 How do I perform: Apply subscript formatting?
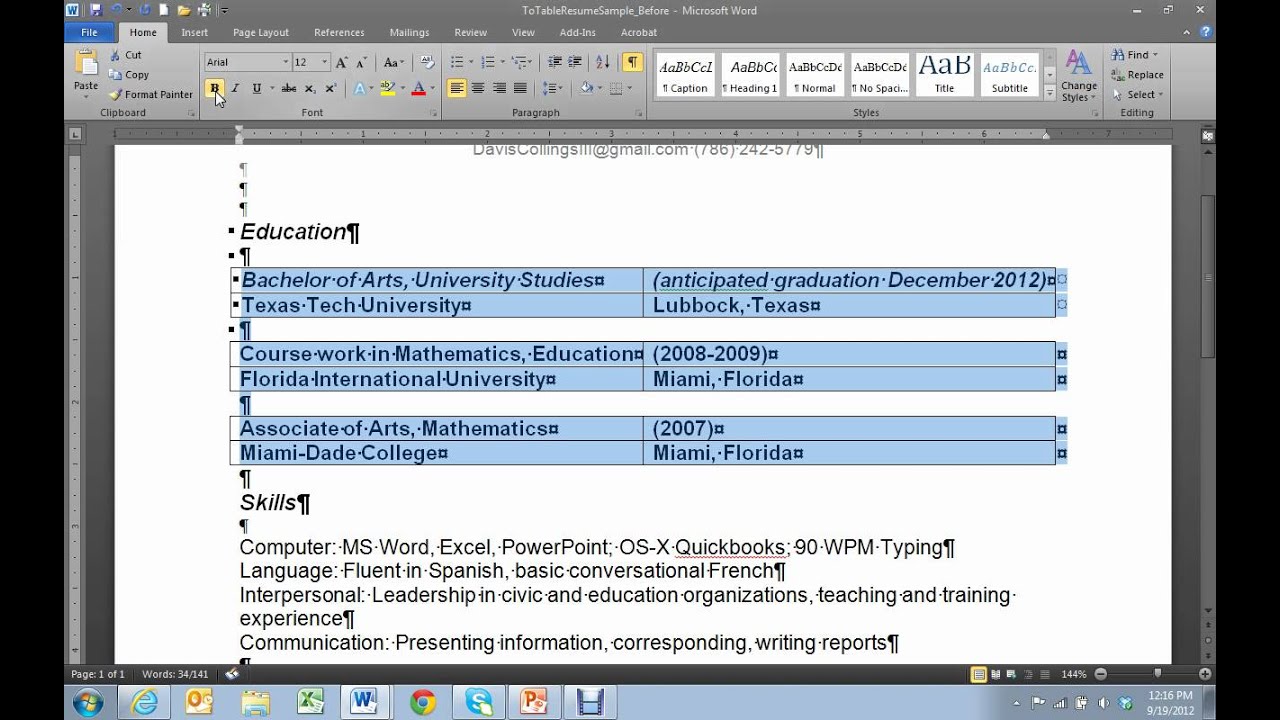[310, 89]
